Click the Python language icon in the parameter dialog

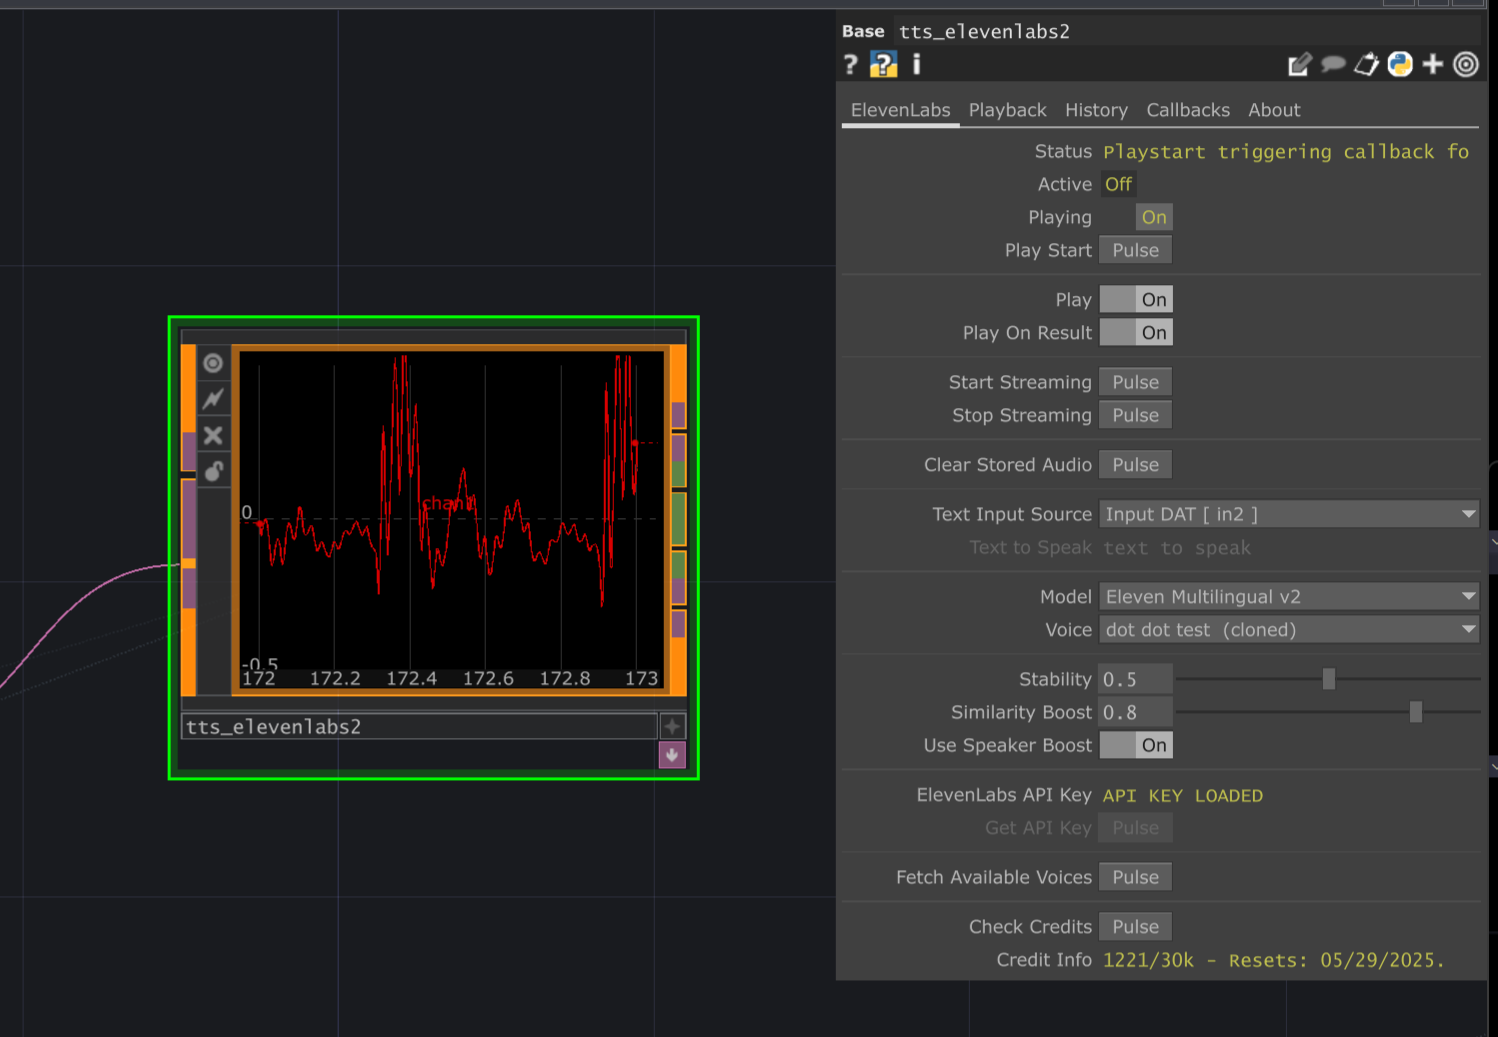(1400, 64)
